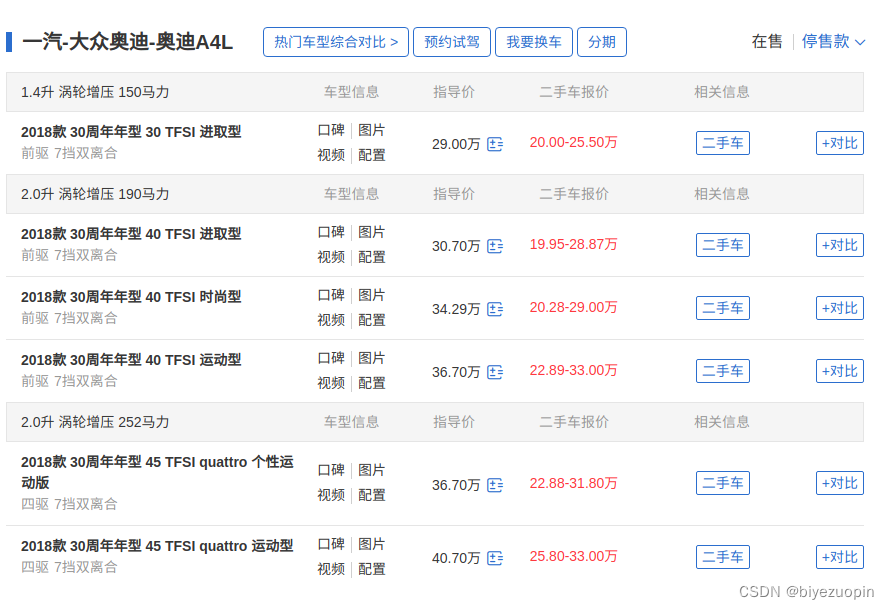The height and width of the screenshot is (609, 889).
Task: Select the 在售 tab
Action: [767, 41]
